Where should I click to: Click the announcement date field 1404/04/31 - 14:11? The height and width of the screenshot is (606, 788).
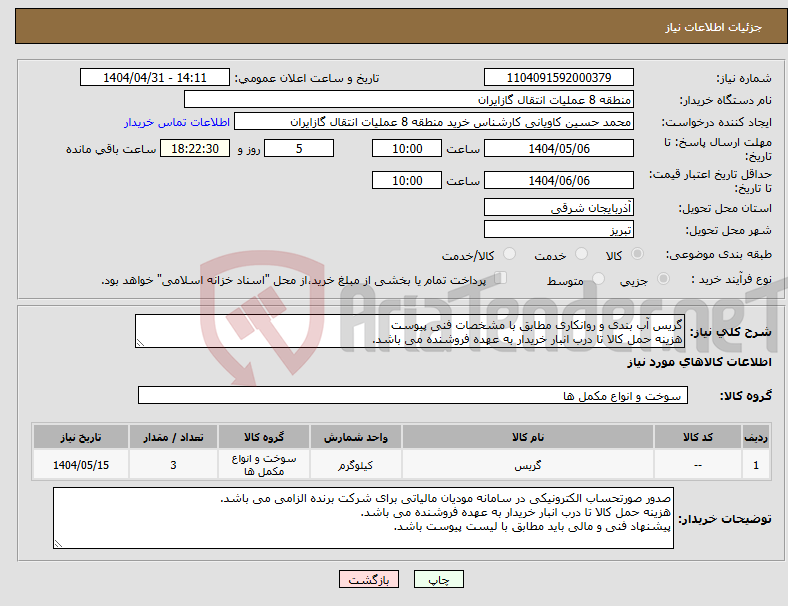click(x=155, y=77)
